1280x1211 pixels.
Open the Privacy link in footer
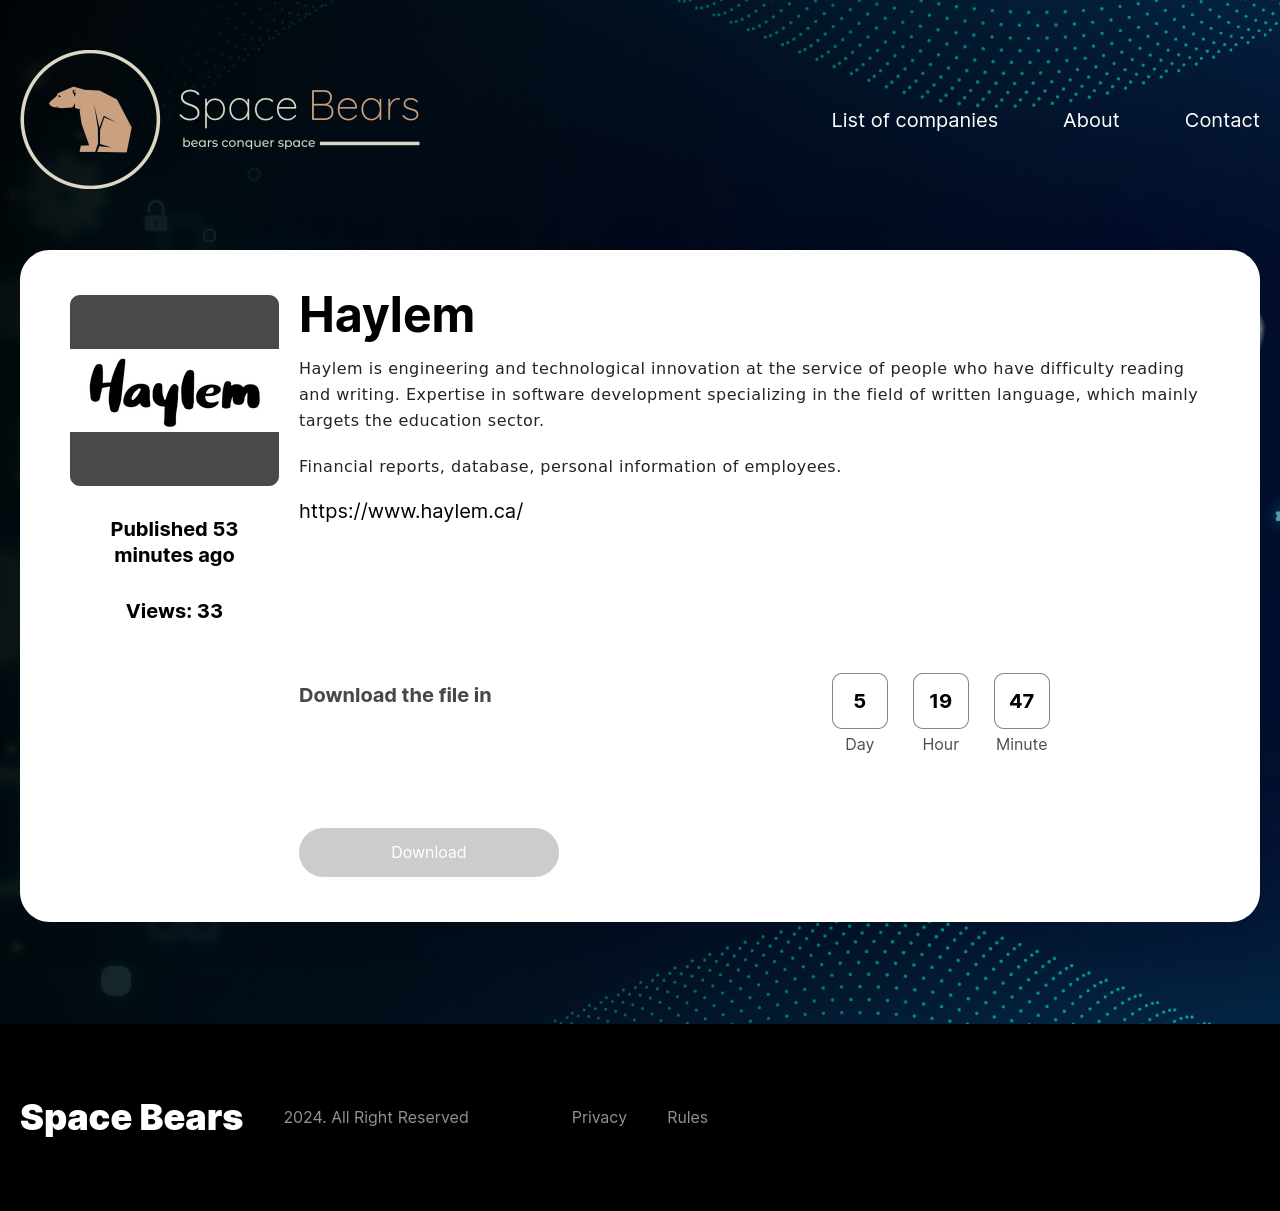pyautogui.click(x=599, y=1117)
